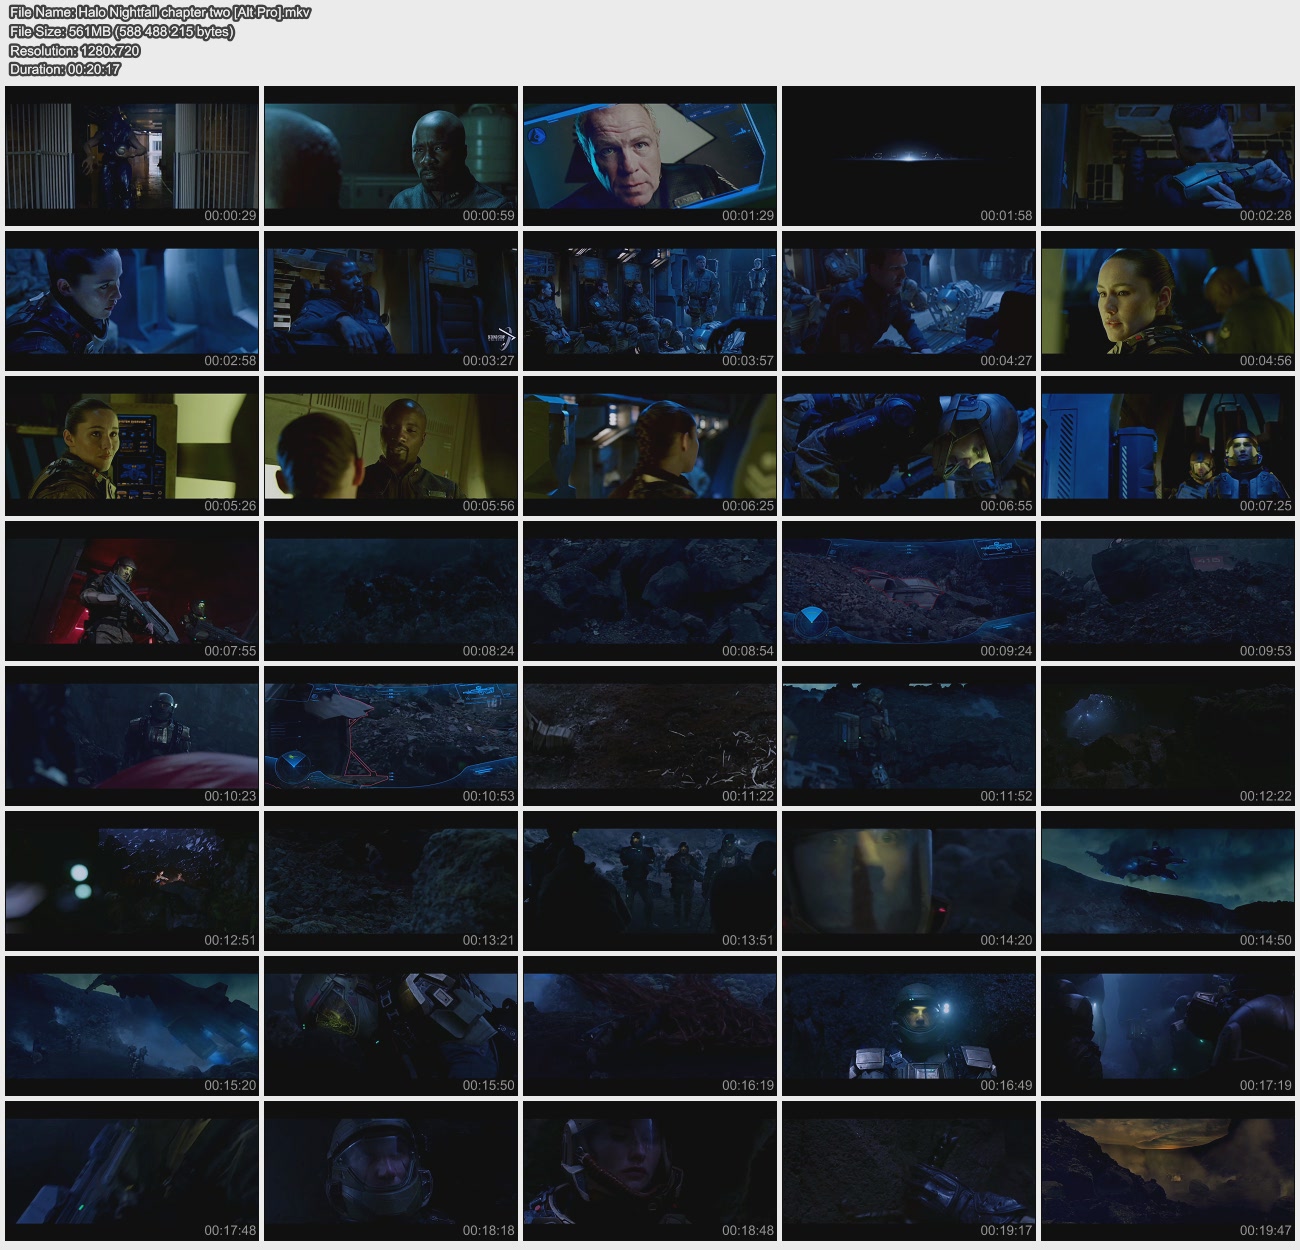The width and height of the screenshot is (1300, 1250).
Task: Open the squad walking frame at 00:13:51
Action: [x=650, y=881]
